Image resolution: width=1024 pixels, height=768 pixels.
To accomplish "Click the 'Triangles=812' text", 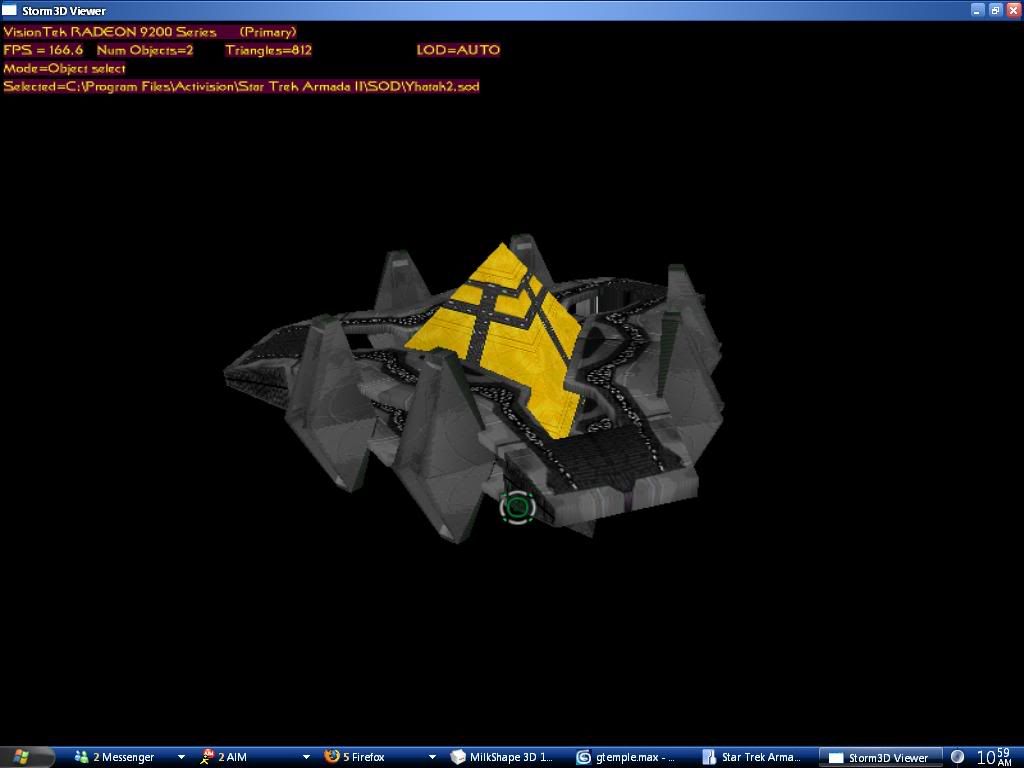I will point(268,50).
